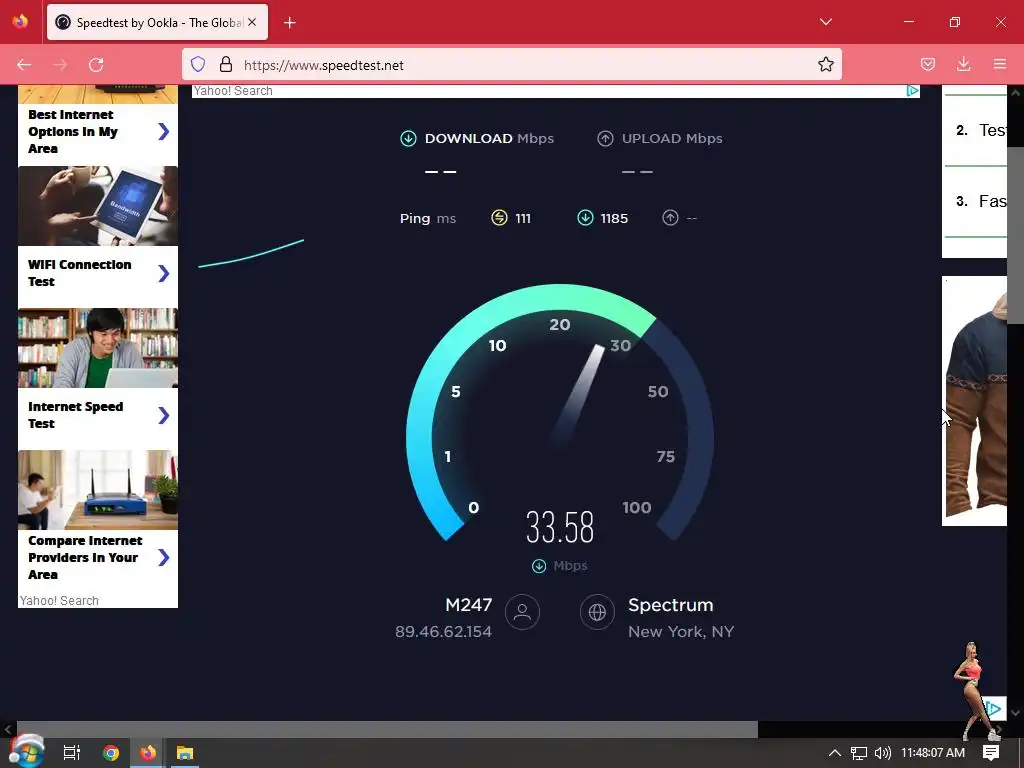
Task: Open the notification action center icon
Action: pos(991,753)
